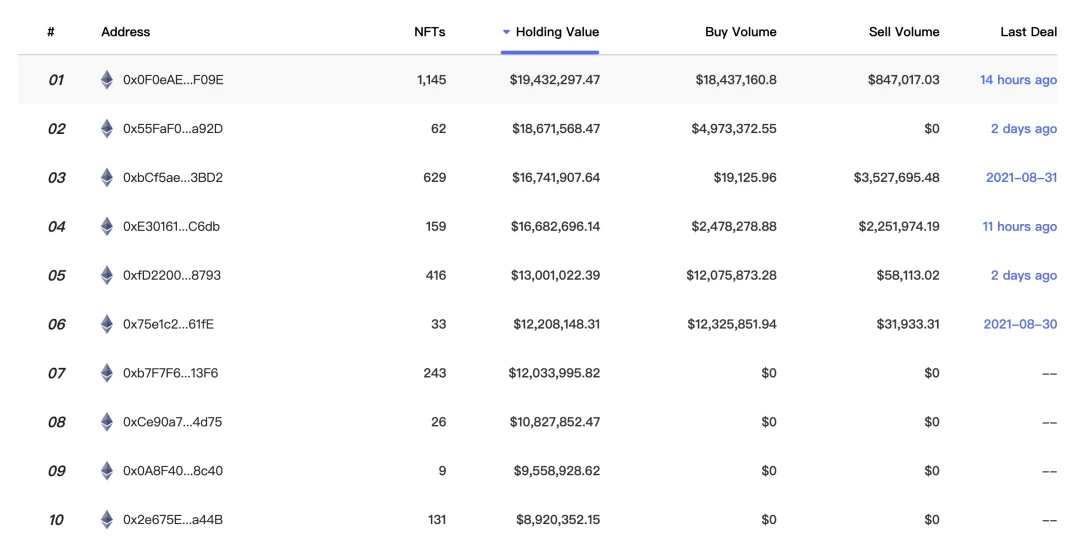This screenshot has width=1080, height=544.
Task: Select NFT count 1,145
Action: click(431, 80)
